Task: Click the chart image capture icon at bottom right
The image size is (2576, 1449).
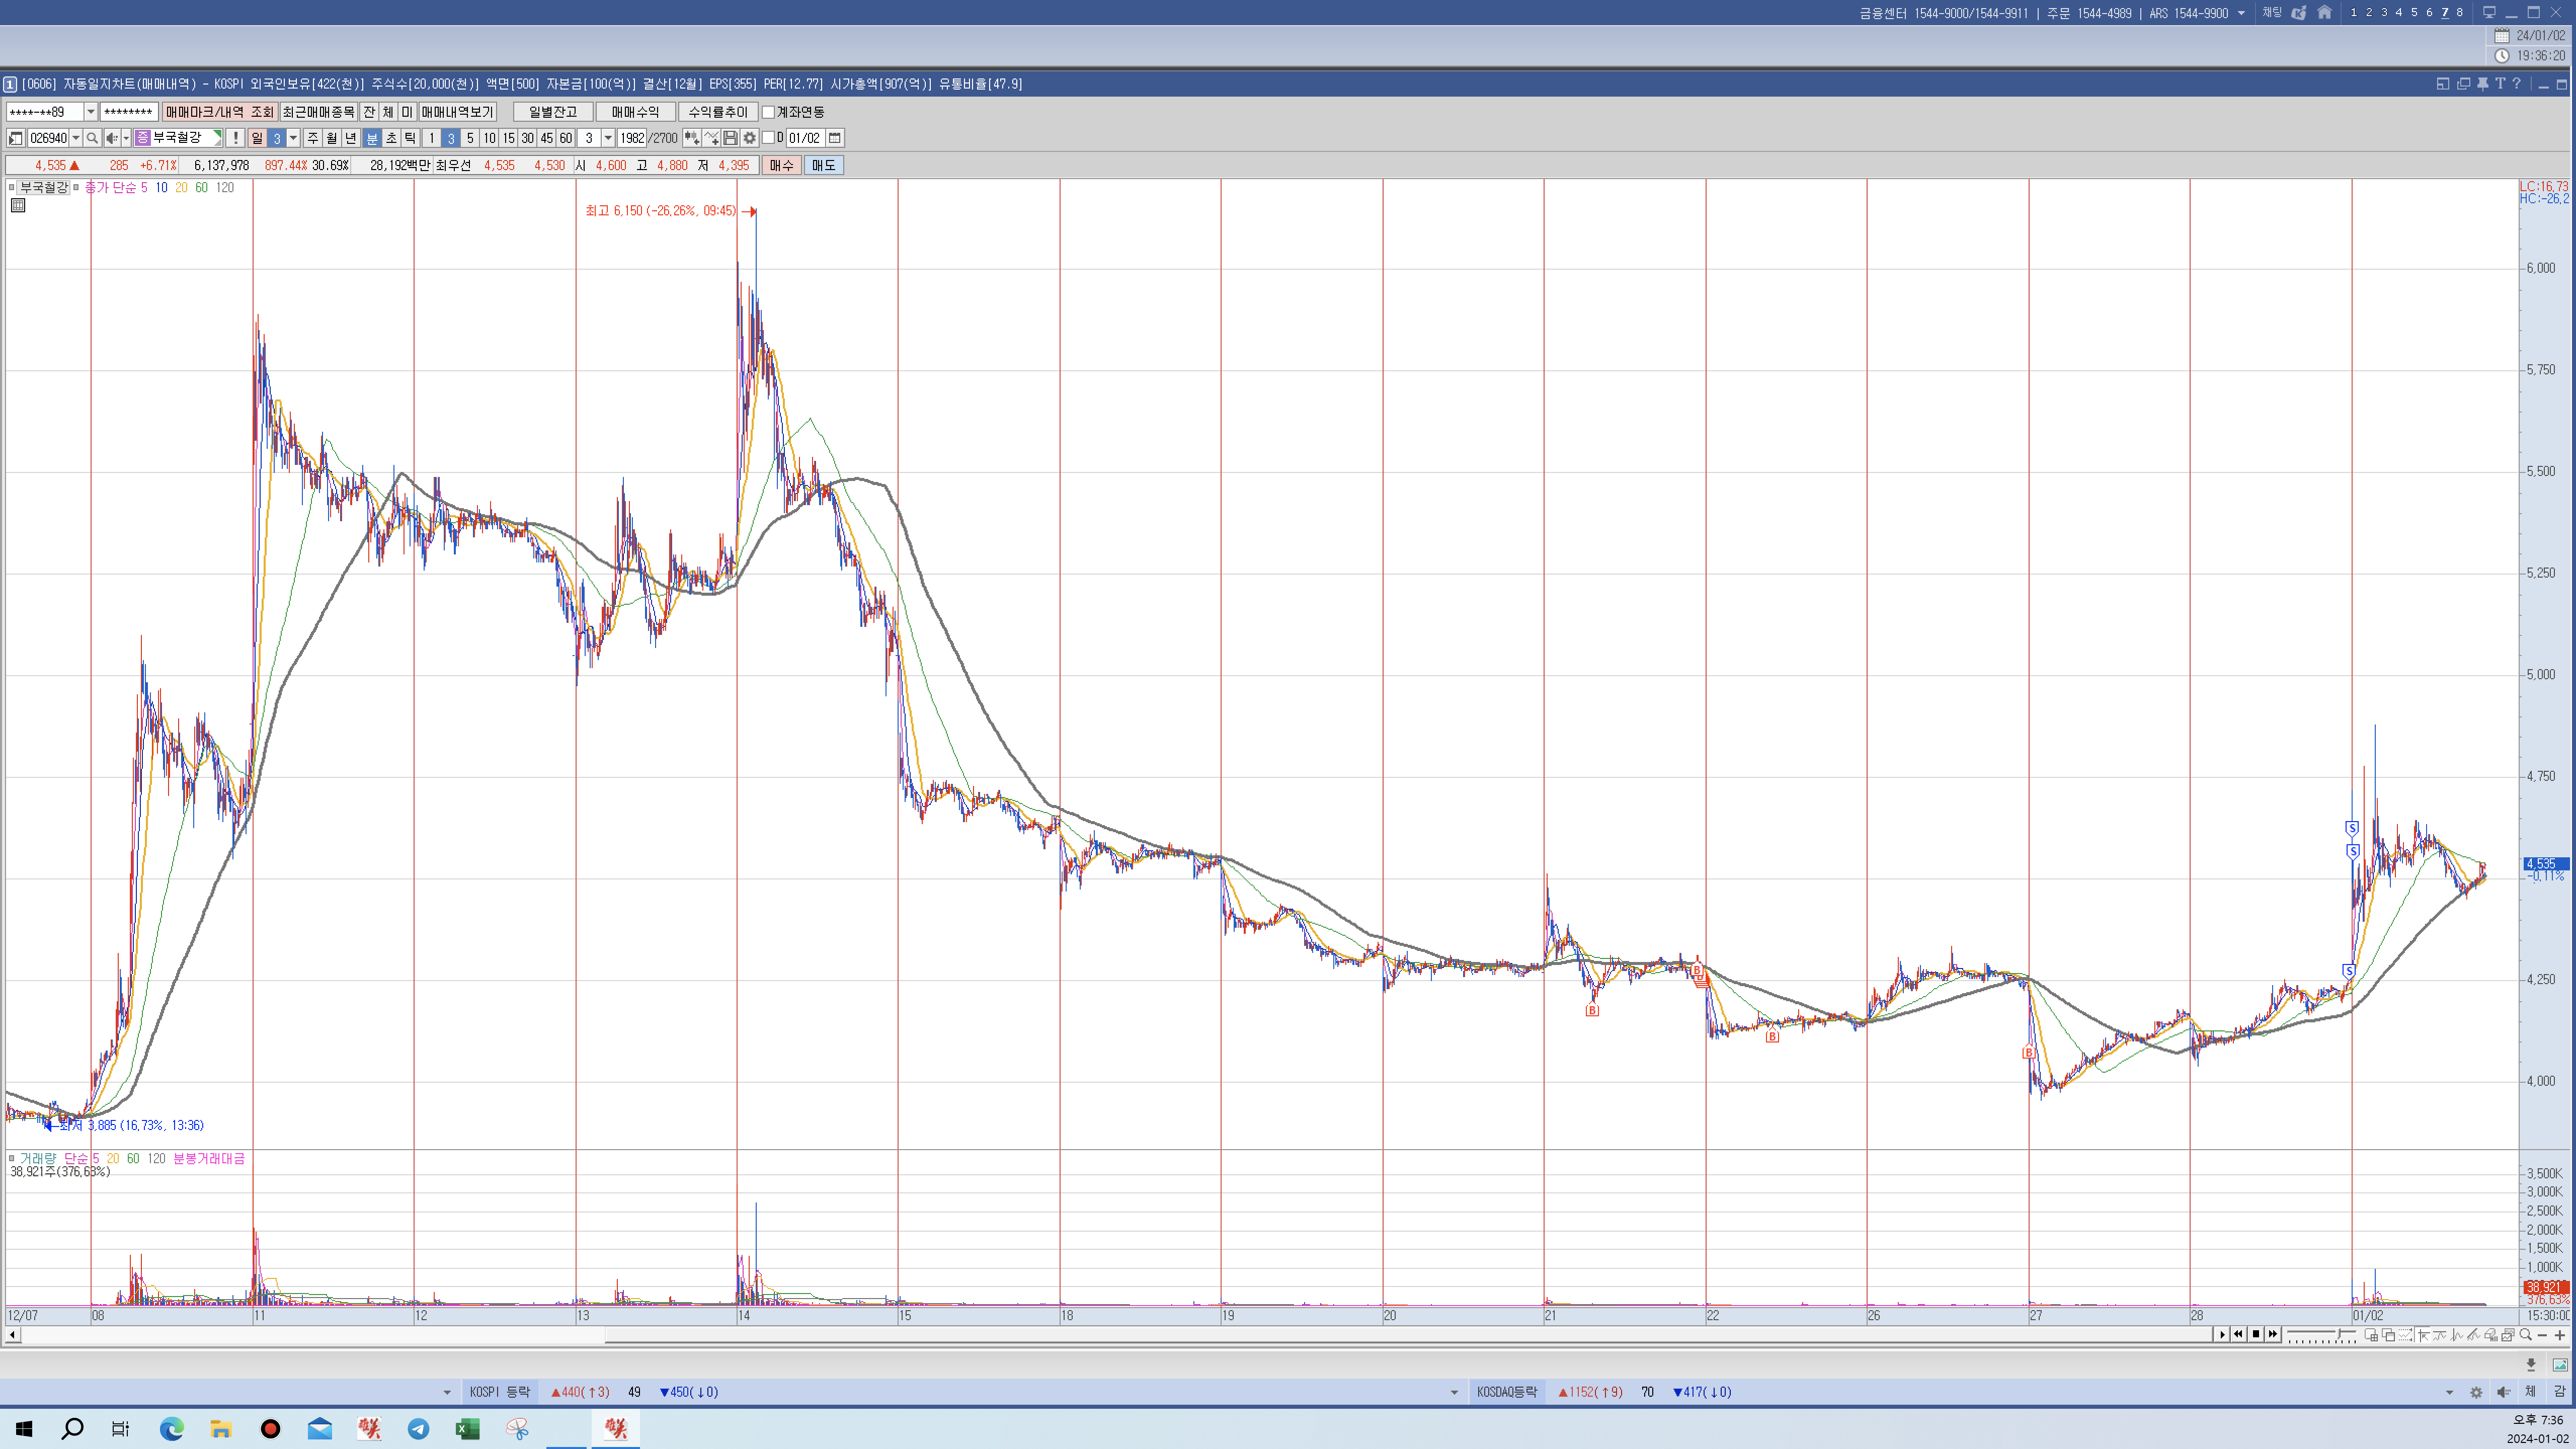Action: pos(2560,1365)
